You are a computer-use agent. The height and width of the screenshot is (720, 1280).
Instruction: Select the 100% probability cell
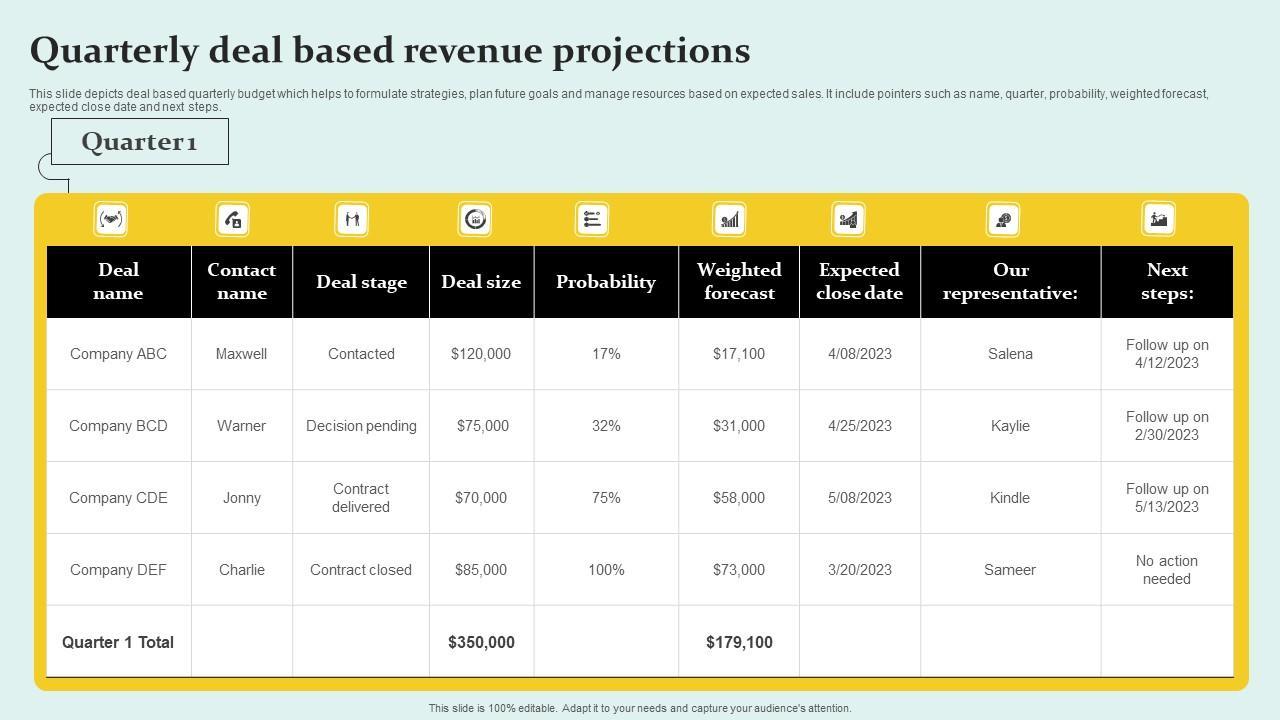coord(606,570)
